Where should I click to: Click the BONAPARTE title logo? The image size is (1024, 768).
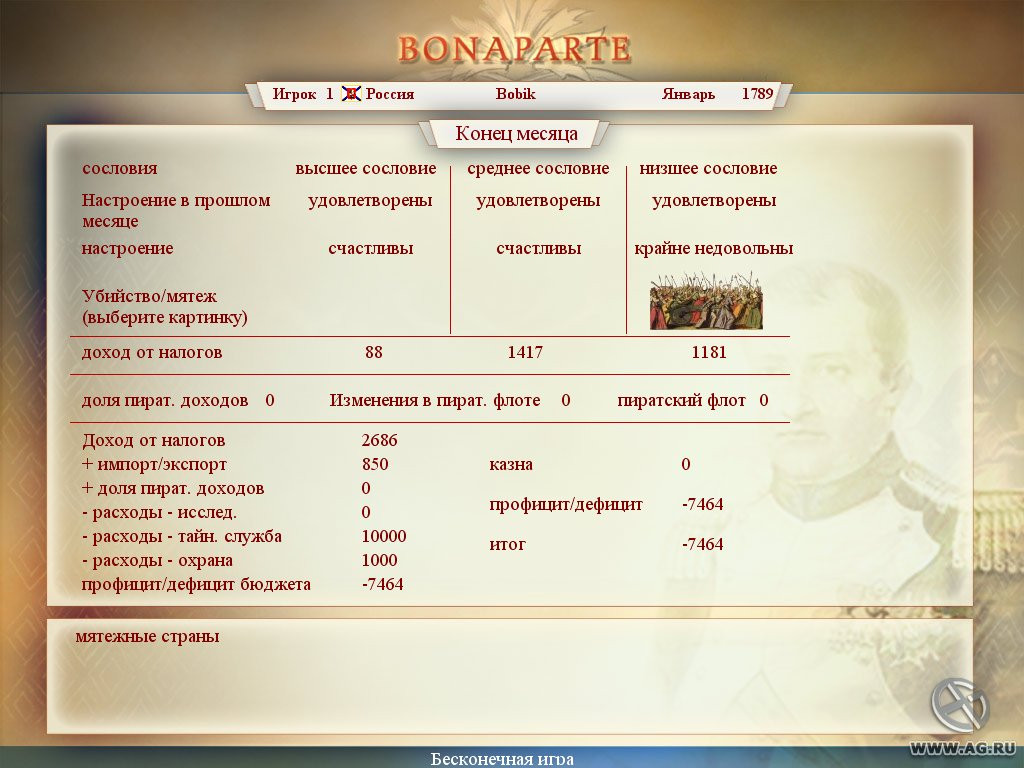point(515,49)
